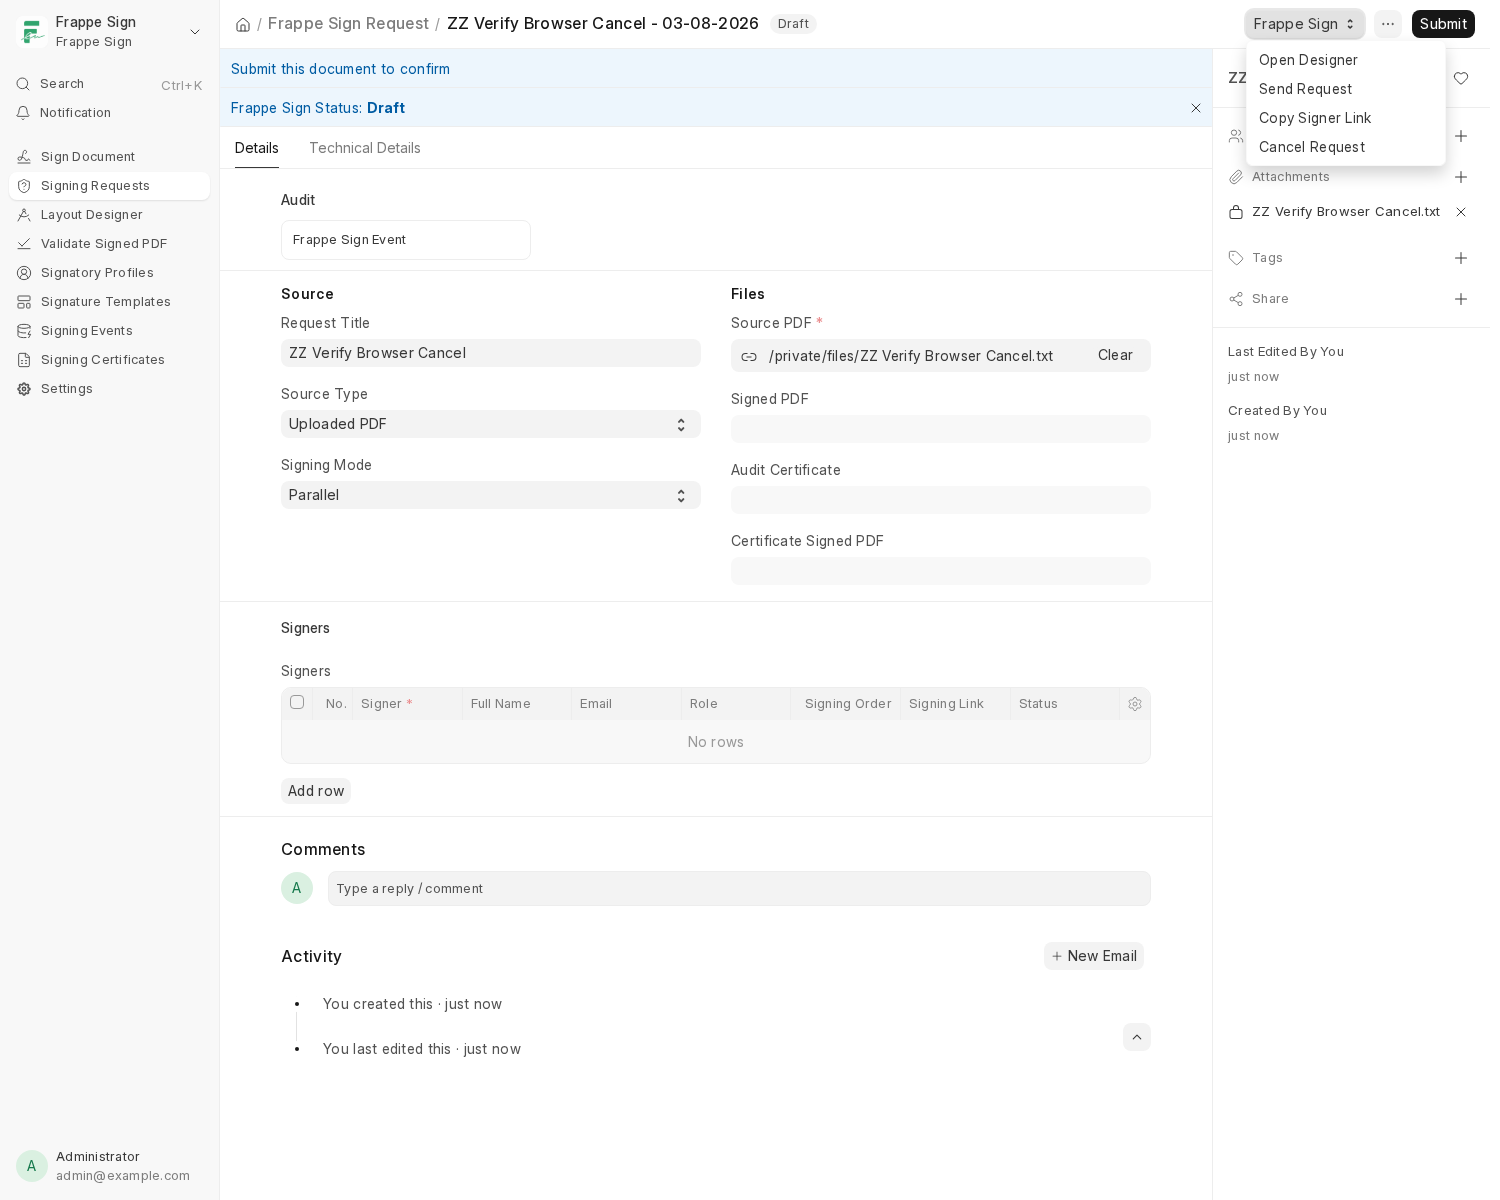Image resolution: width=1500 pixels, height=1200 pixels.
Task: Click the Tags label in right panel
Action: pos(1267,258)
